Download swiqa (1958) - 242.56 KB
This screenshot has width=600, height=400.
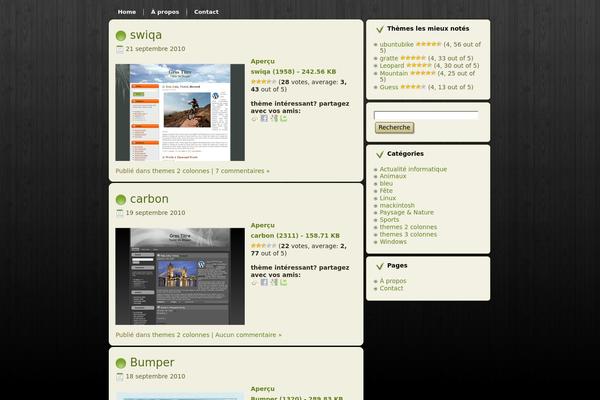[x=293, y=72]
